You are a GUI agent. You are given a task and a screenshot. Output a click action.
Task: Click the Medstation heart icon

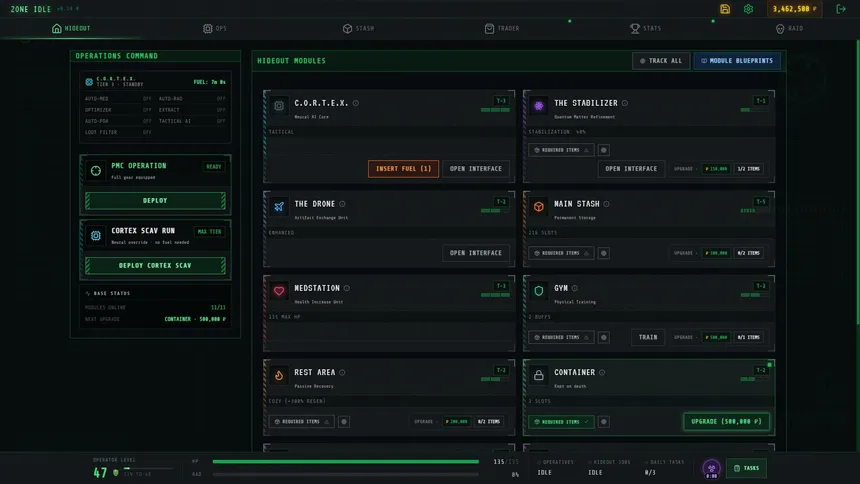point(279,291)
